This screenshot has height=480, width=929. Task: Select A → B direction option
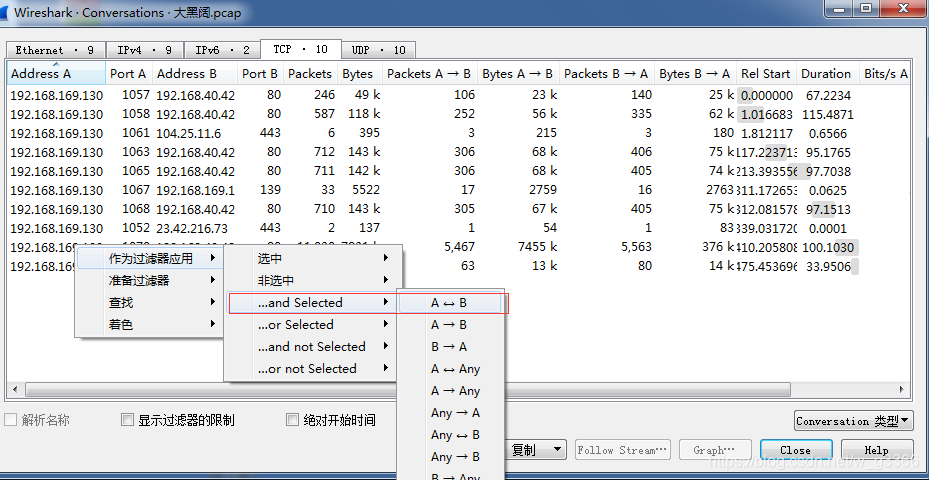click(x=450, y=325)
